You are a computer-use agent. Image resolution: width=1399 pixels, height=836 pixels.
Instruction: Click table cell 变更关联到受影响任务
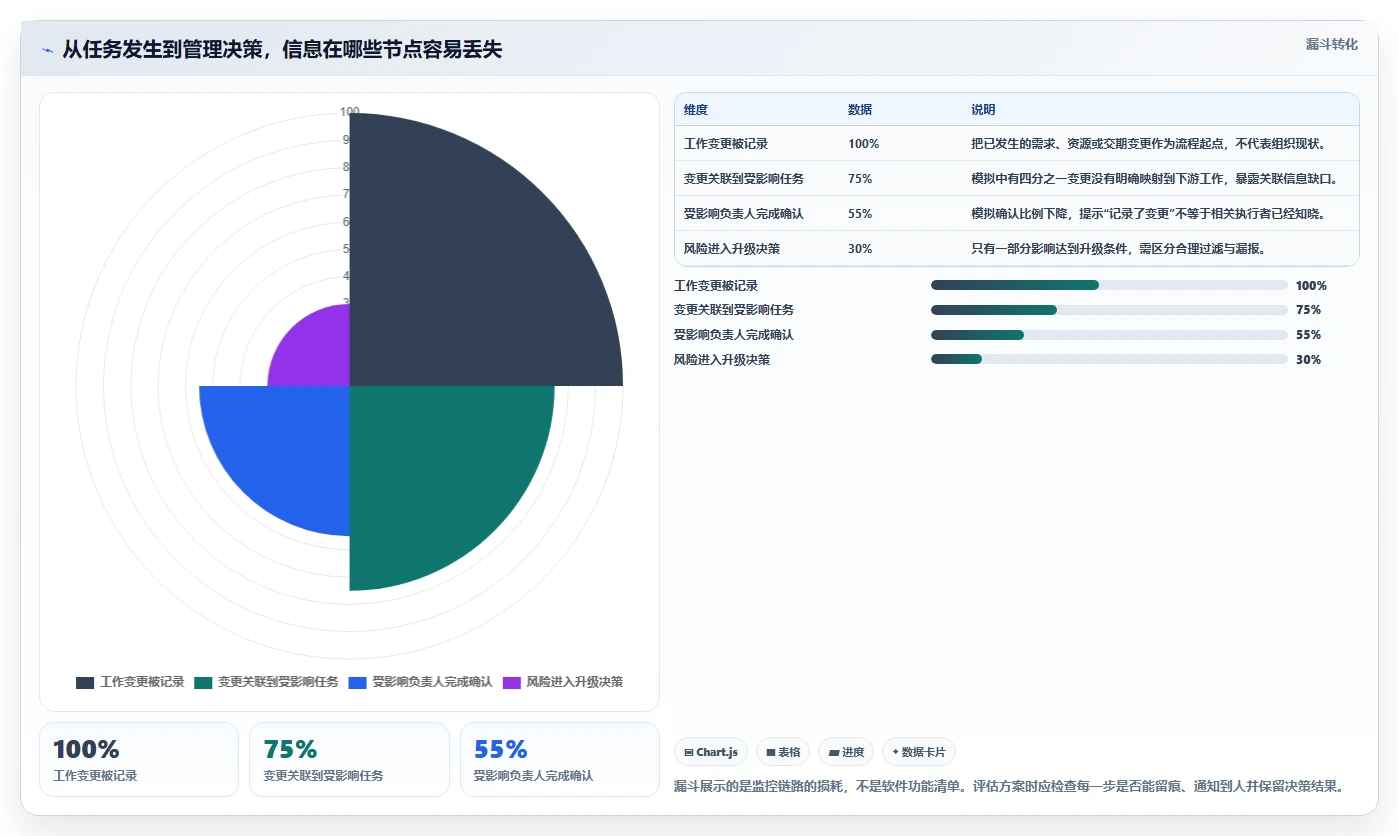tap(744, 179)
